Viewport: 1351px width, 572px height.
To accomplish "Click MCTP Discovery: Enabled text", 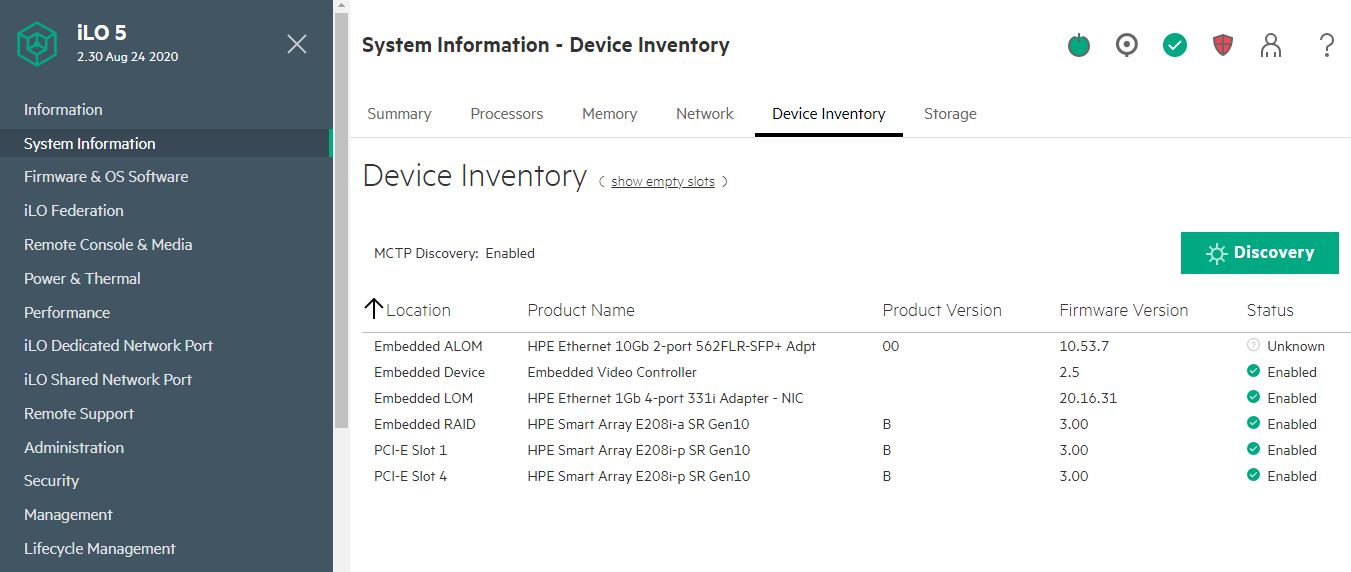I will (x=454, y=253).
